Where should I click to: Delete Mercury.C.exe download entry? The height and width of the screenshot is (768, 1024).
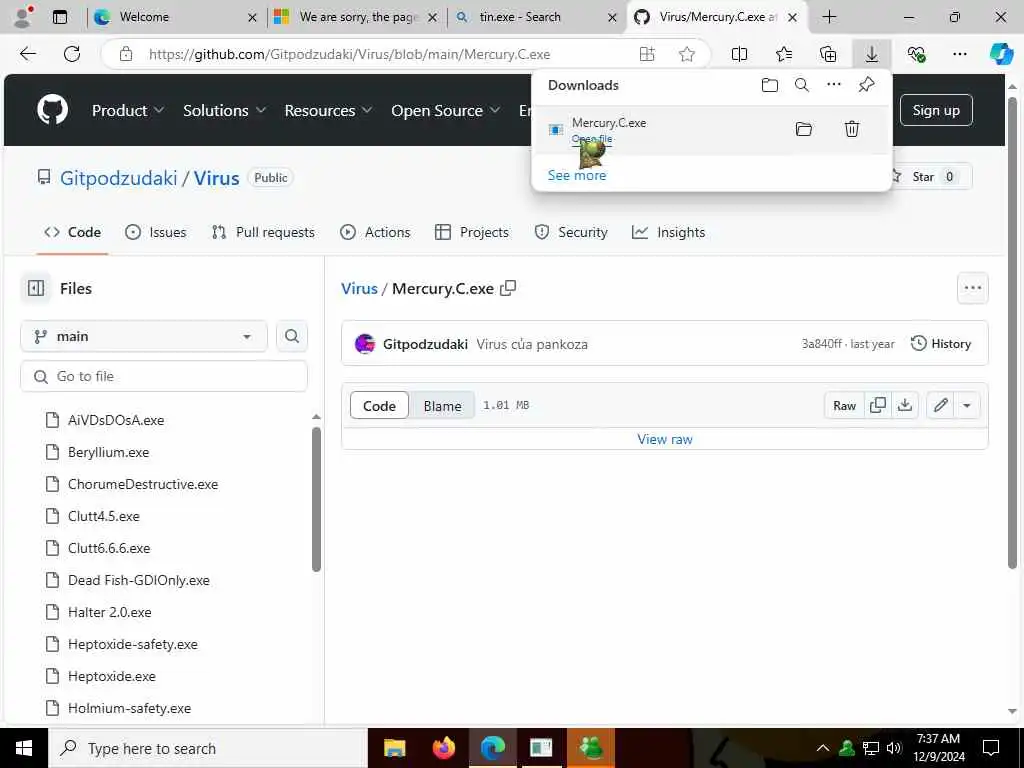(852, 129)
